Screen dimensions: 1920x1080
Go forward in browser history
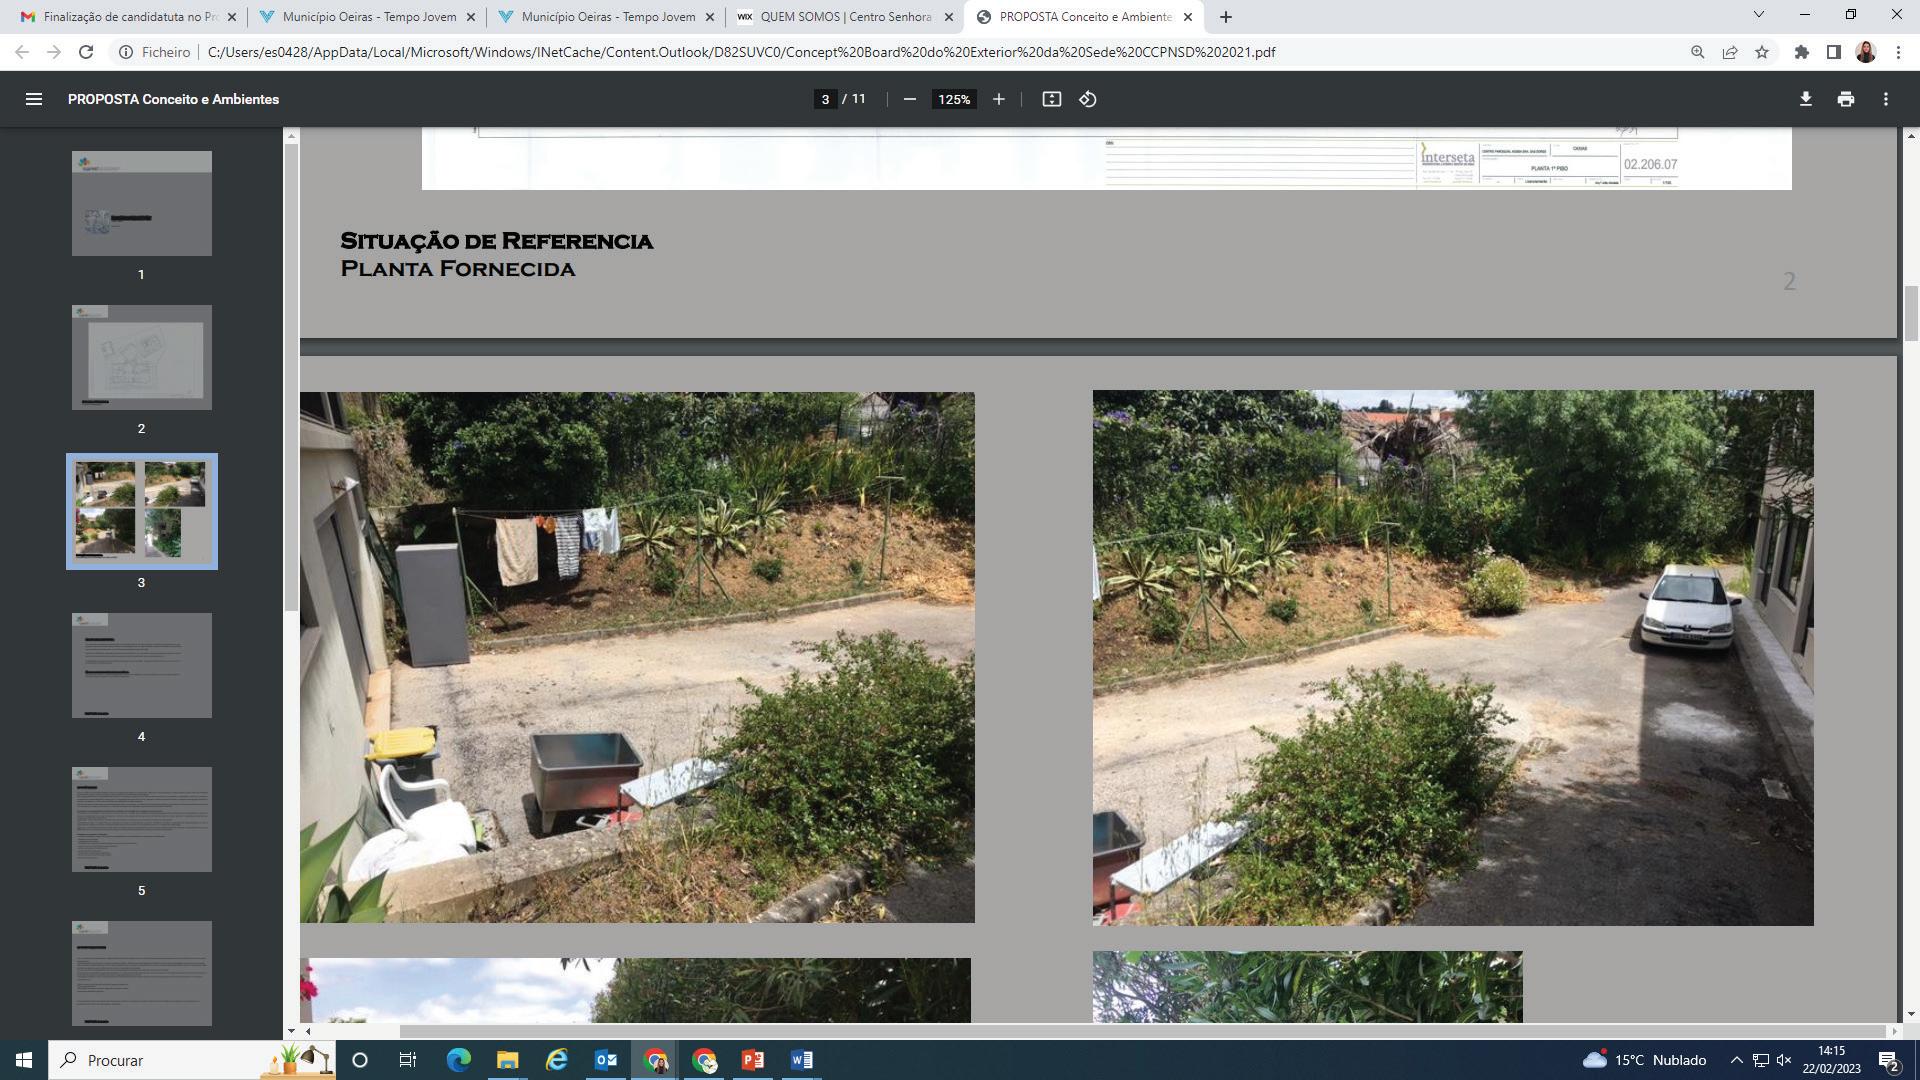point(54,52)
